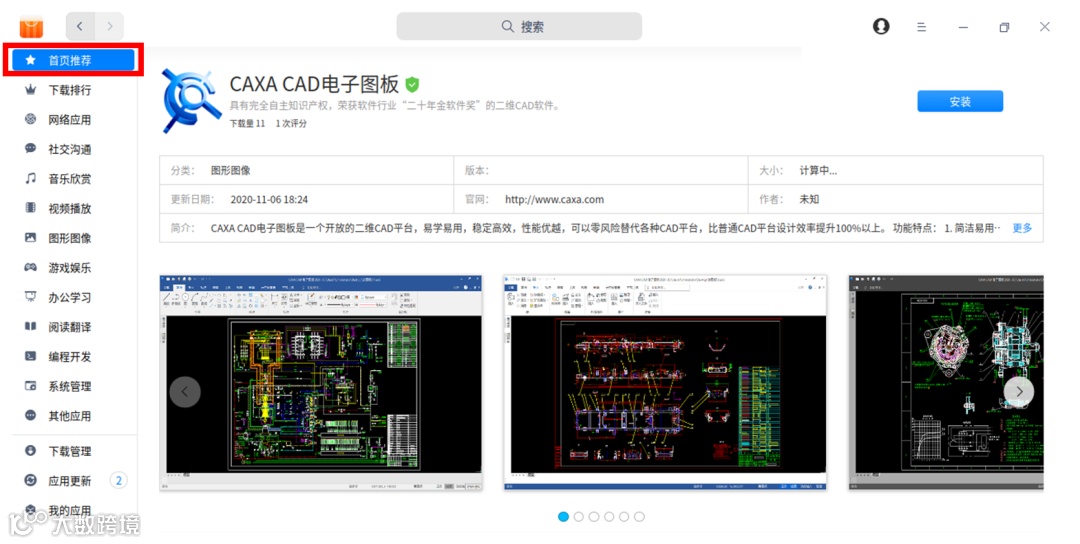Viewport: 1080px width, 544px height.
Task: Select the first carousel page dot
Action: [563, 516]
